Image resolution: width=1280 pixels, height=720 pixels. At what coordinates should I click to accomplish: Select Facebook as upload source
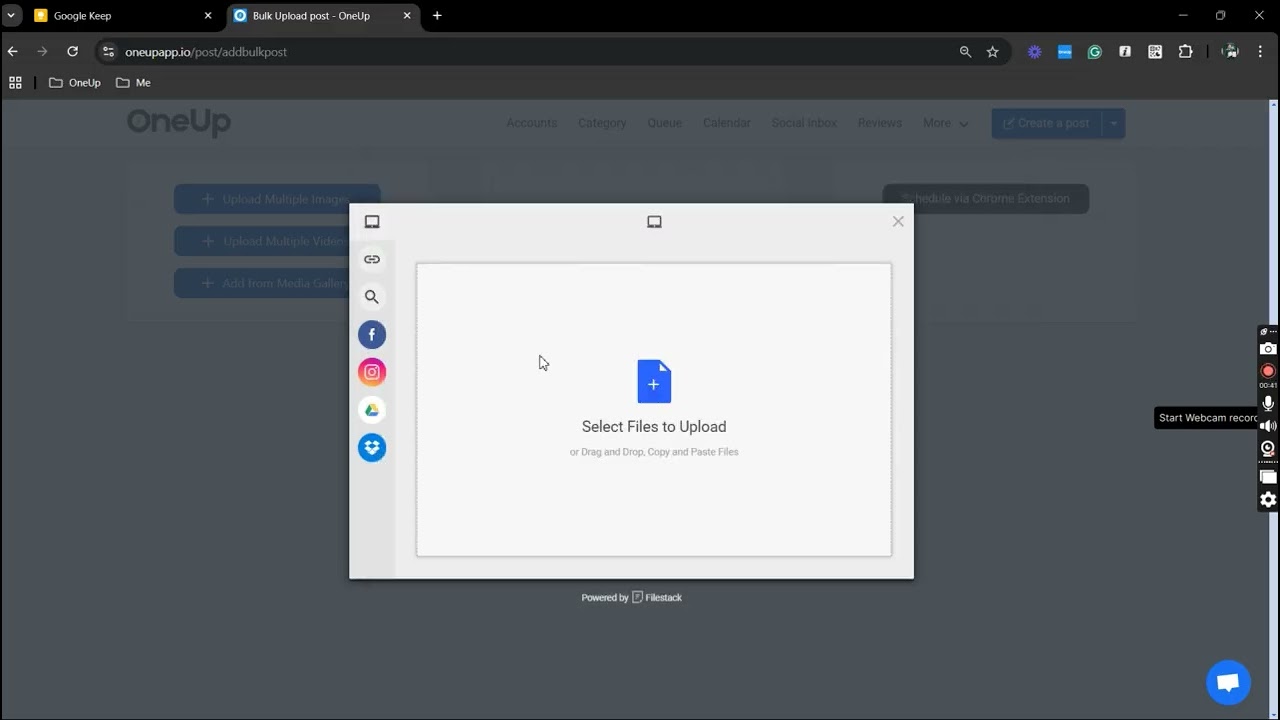[x=372, y=335]
